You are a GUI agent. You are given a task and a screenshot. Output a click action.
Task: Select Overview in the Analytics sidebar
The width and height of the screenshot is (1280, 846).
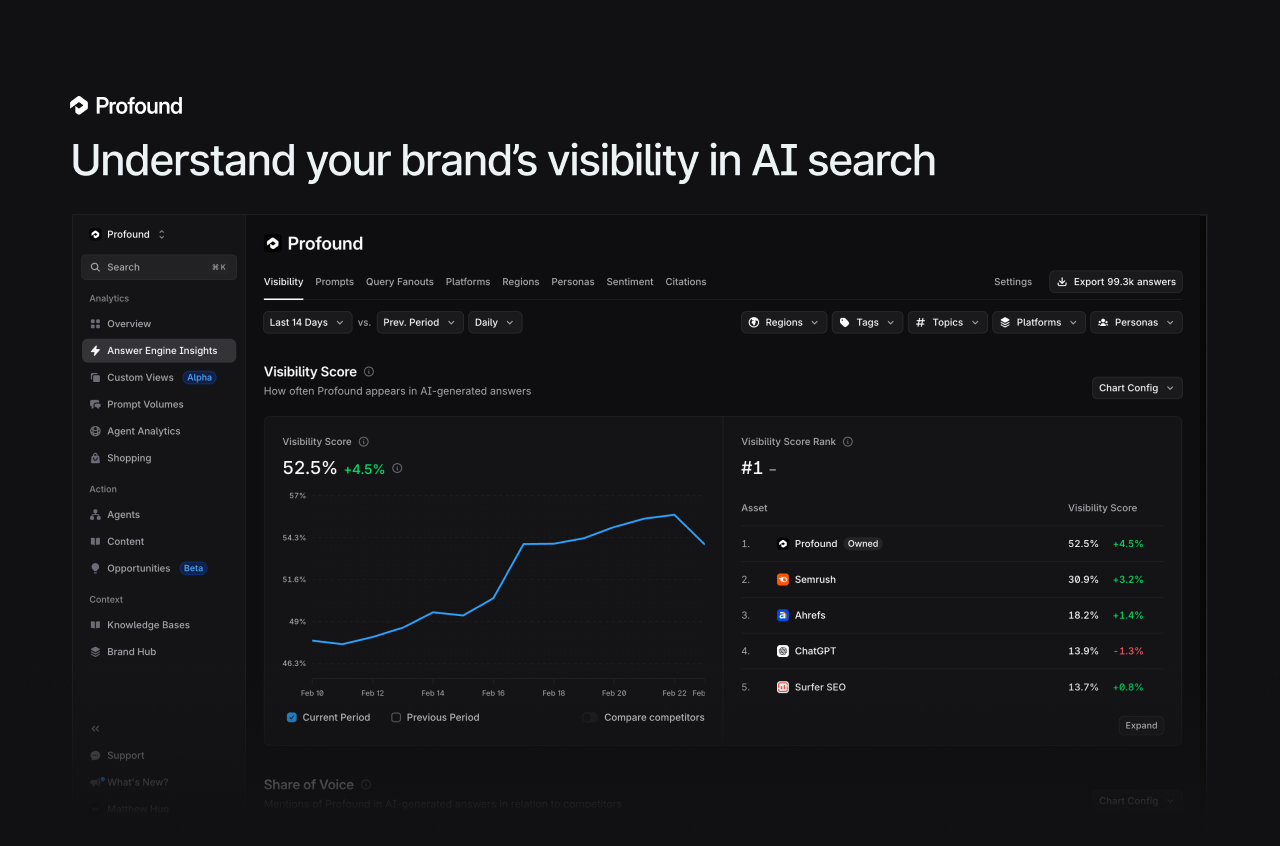(x=129, y=323)
